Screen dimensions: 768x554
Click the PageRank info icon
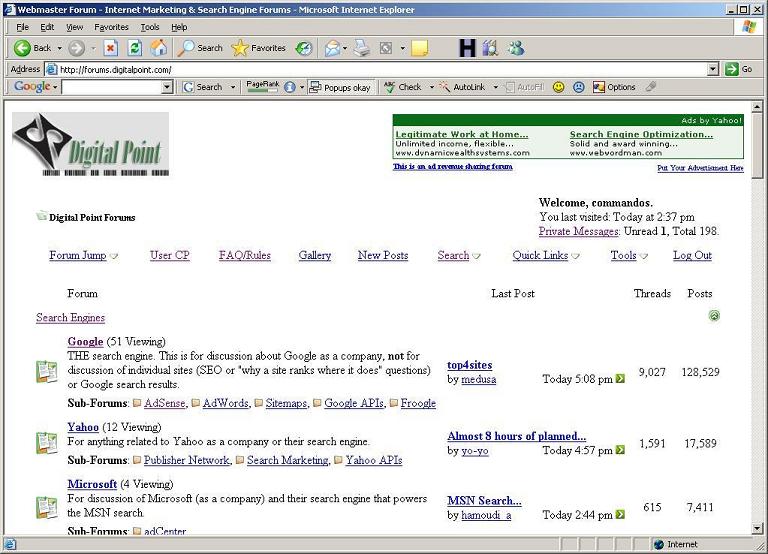coord(290,87)
